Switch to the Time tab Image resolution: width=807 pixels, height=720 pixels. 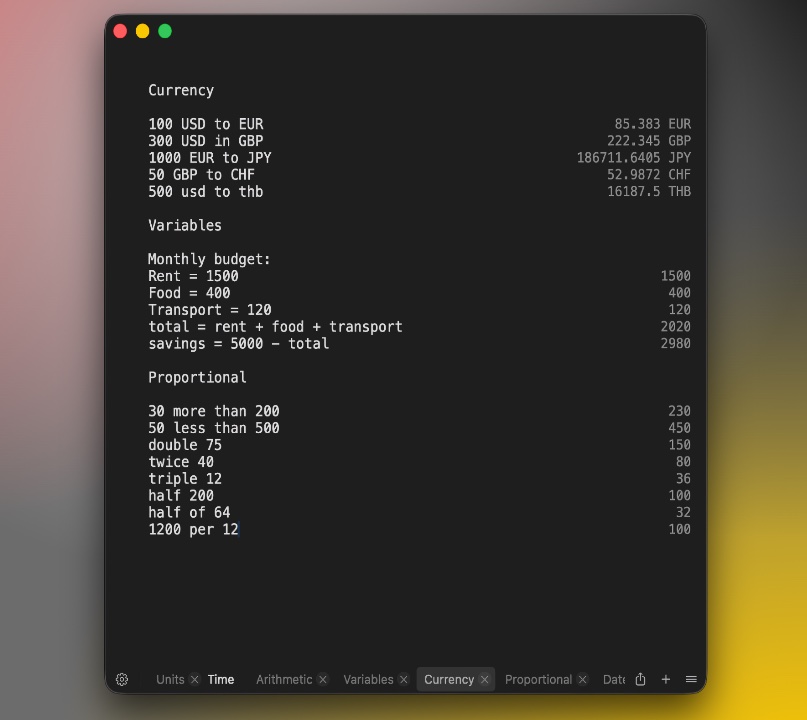pyautogui.click(x=221, y=679)
